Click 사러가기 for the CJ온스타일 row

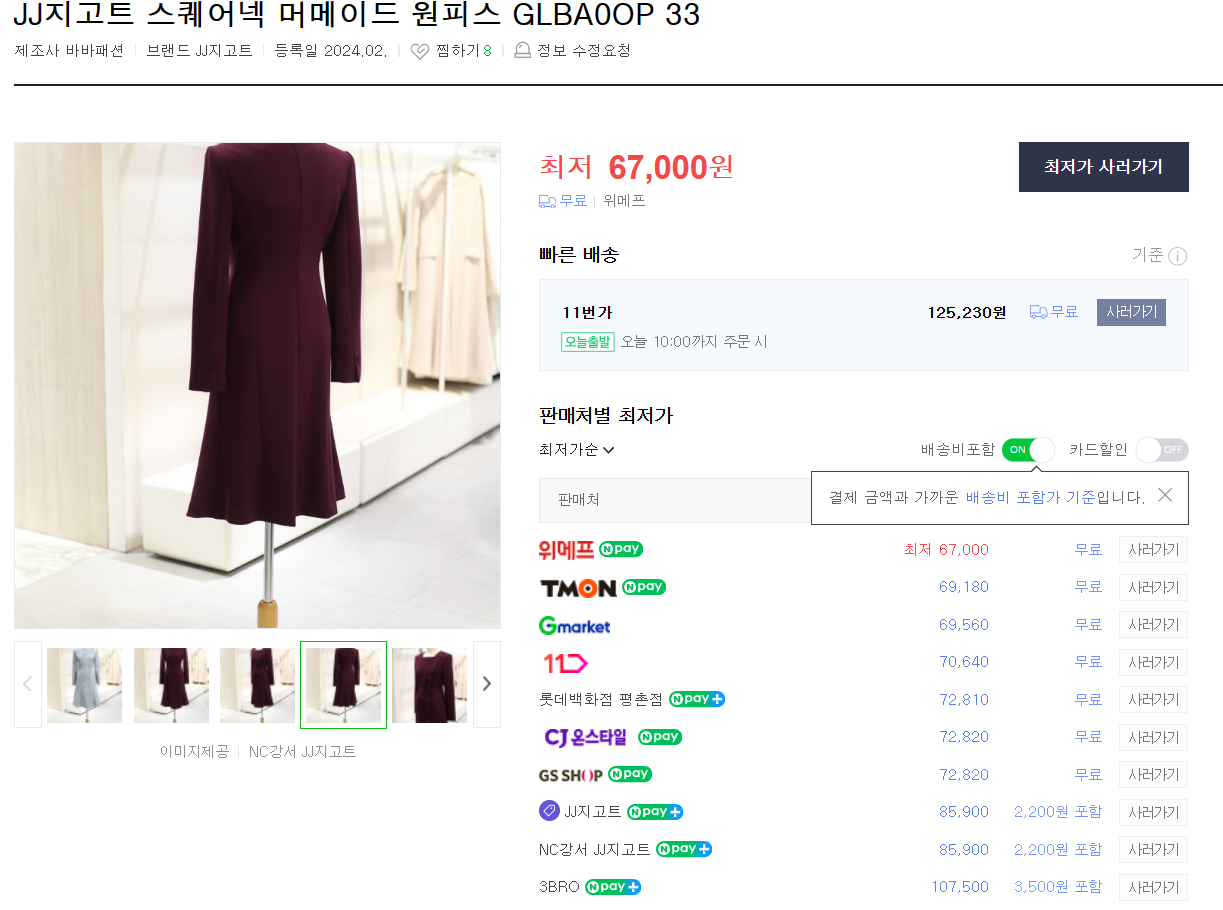[x=1153, y=737]
